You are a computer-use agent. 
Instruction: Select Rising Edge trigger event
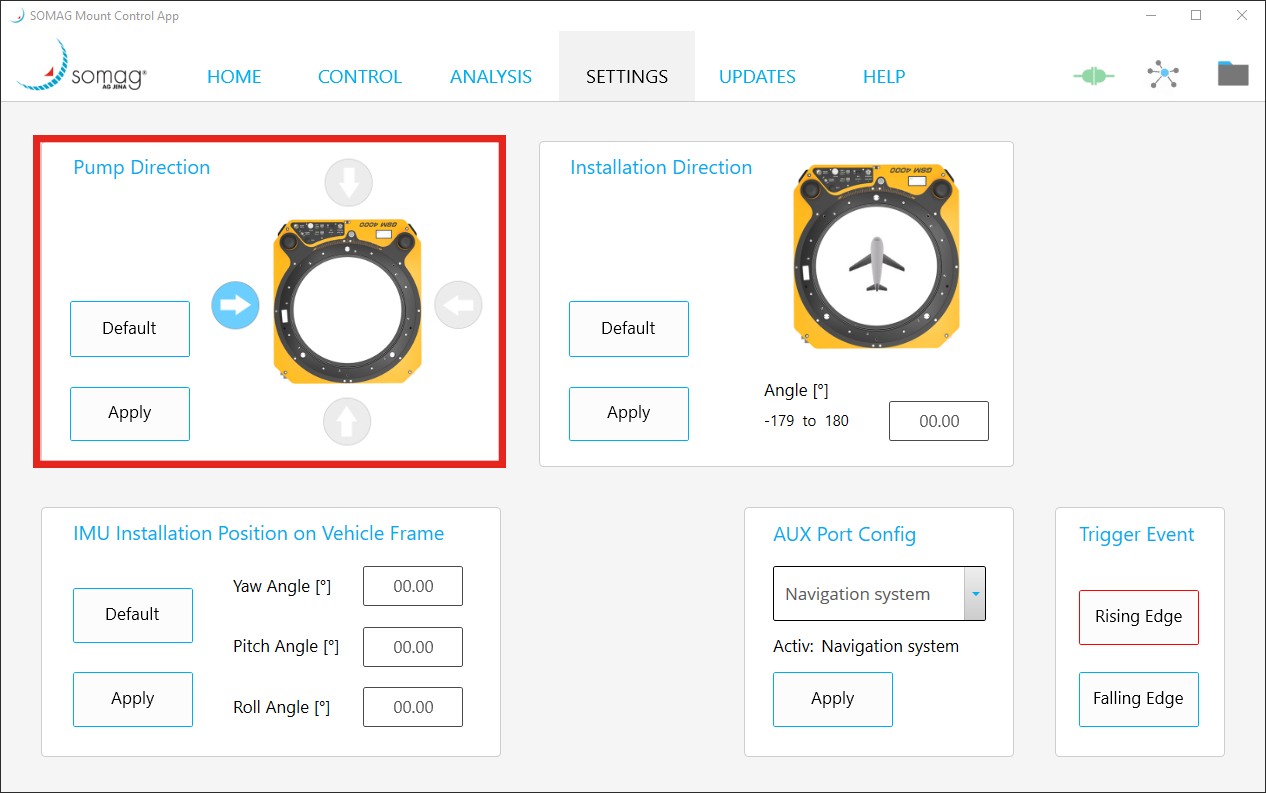[1138, 617]
